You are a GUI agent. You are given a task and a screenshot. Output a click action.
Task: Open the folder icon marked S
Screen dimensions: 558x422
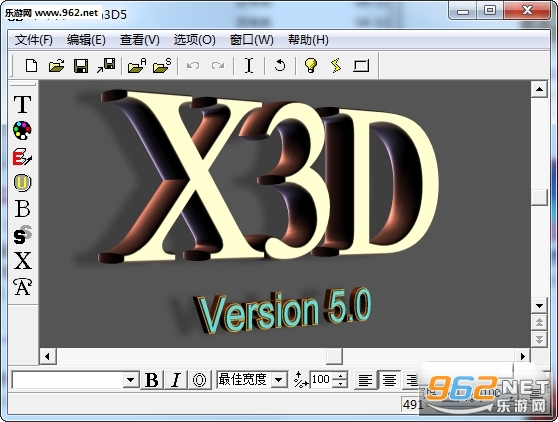click(162, 65)
